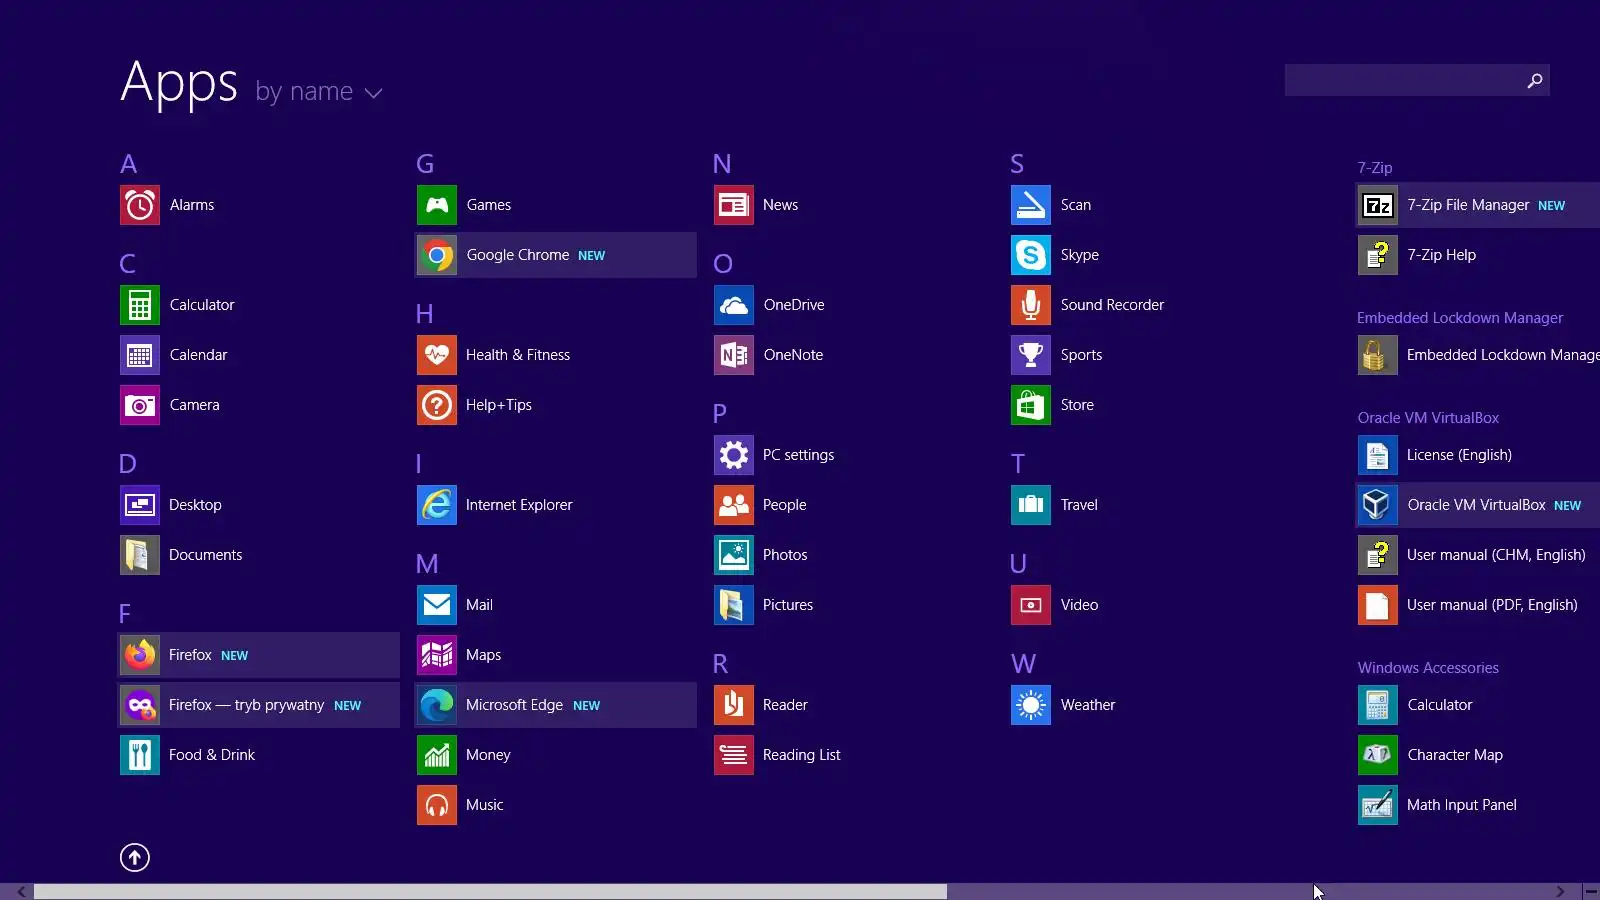
Task: Open Firefox — tryb prywatny icon
Action: [x=140, y=705]
